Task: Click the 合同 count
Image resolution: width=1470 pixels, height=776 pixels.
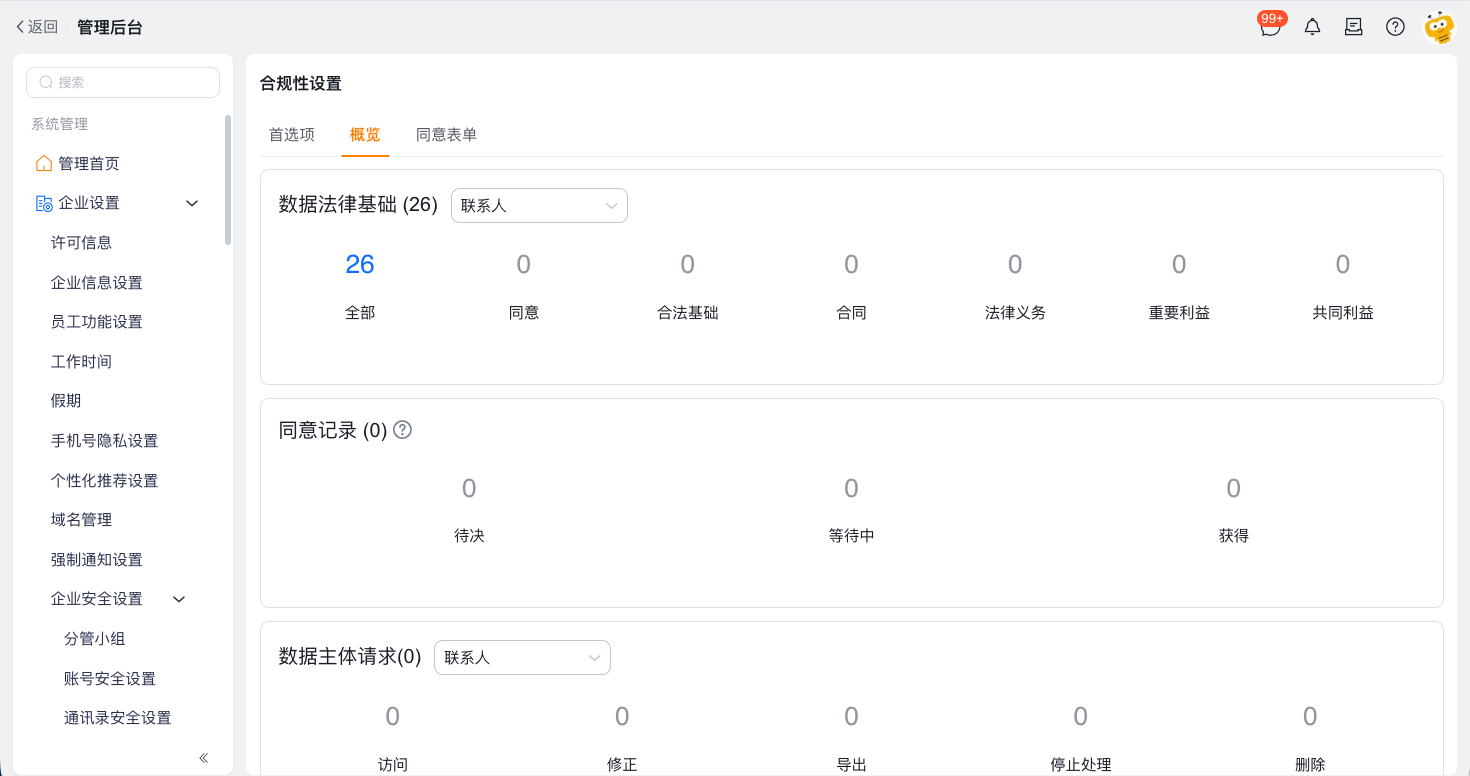Action: click(851, 264)
